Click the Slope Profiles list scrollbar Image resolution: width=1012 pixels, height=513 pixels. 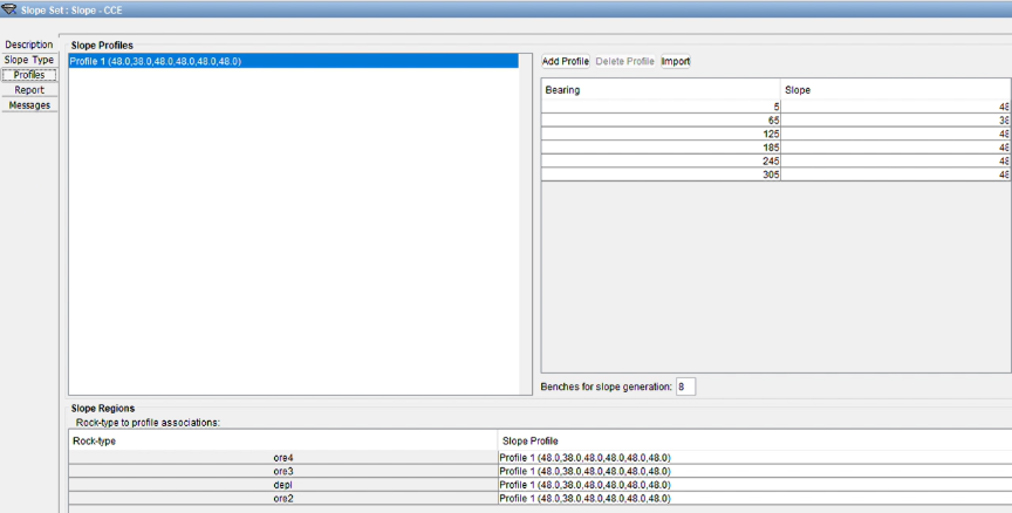525,224
